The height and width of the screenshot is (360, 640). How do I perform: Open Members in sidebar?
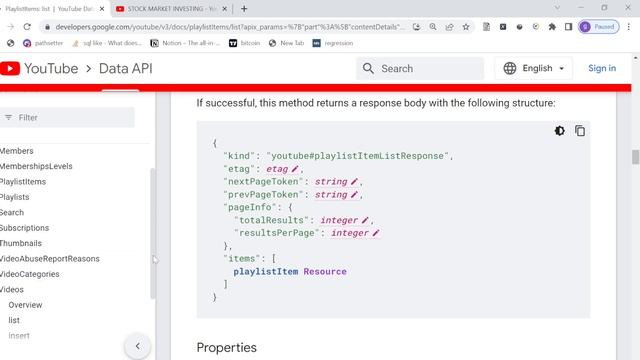pyautogui.click(x=16, y=151)
